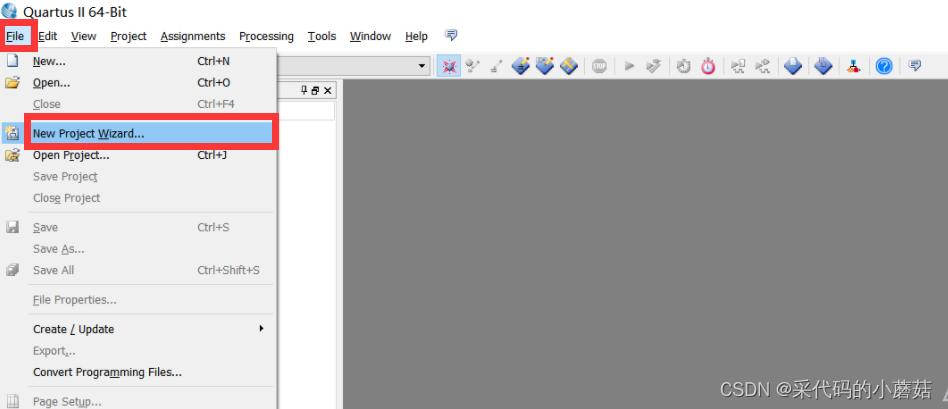Click the first grey waveform simulation icon

[738, 66]
